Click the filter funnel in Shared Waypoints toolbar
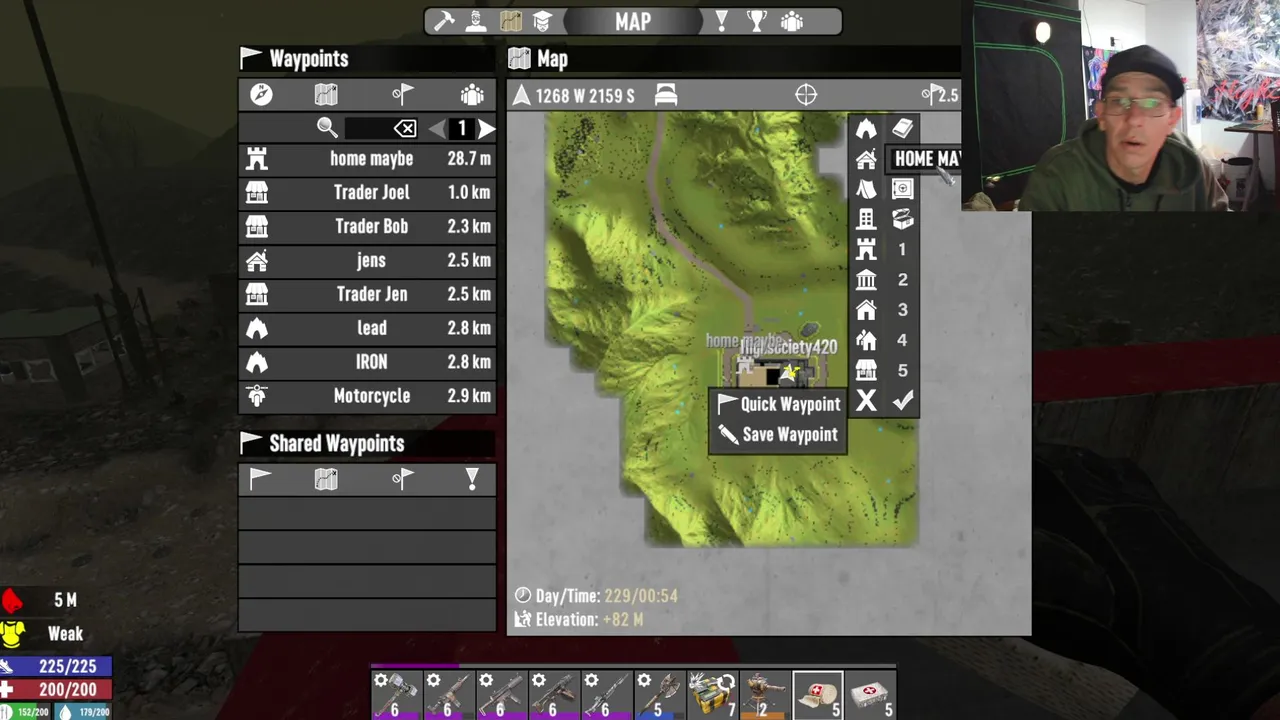The image size is (1280, 720). pyautogui.click(x=472, y=479)
